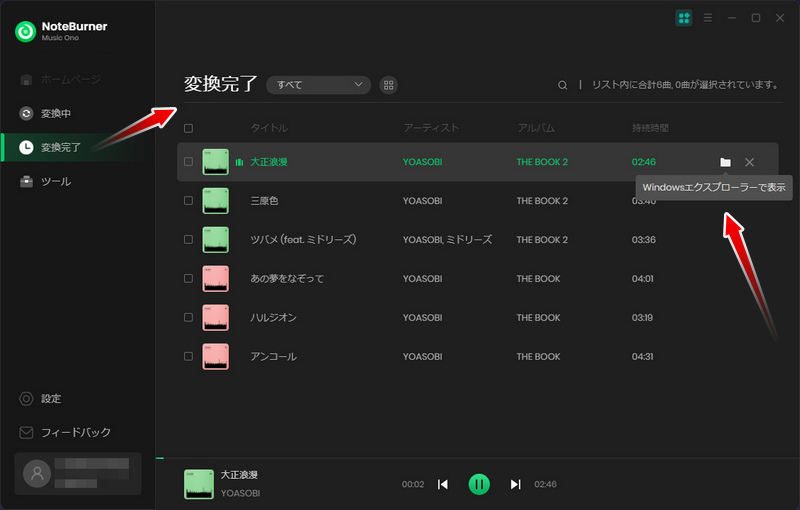The width and height of the screenshot is (800, 510).
Task: Click the now-playing album art in player
Action: pos(198,484)
